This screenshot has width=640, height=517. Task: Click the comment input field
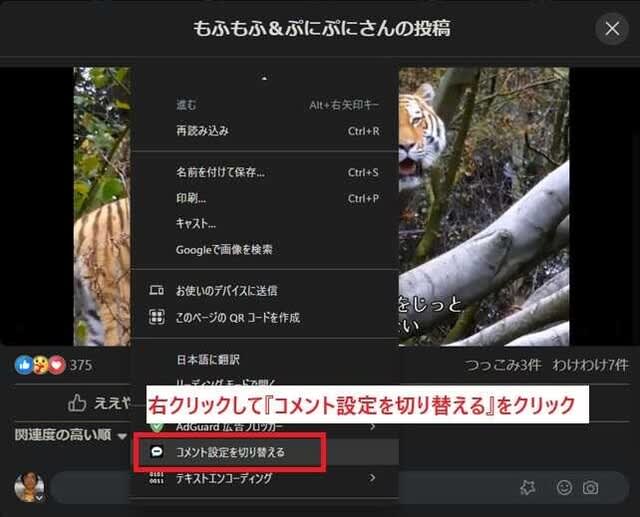tap(280, 488)
